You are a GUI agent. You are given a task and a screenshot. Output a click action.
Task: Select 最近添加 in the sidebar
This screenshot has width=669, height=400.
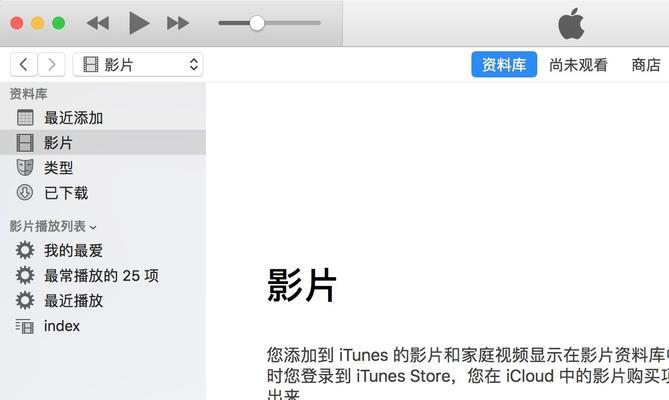[x=102, y=118]
